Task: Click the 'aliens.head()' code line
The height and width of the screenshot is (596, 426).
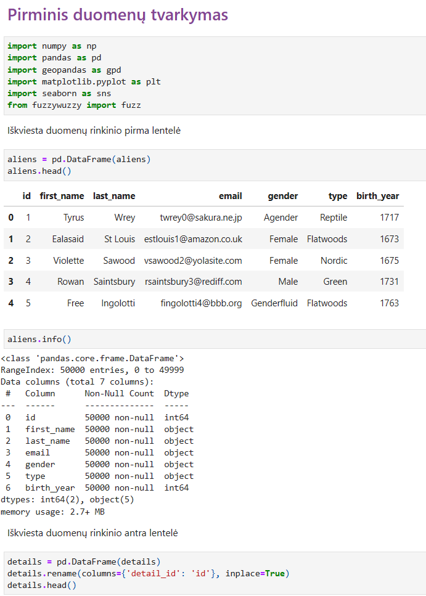Action: [39, 171]
